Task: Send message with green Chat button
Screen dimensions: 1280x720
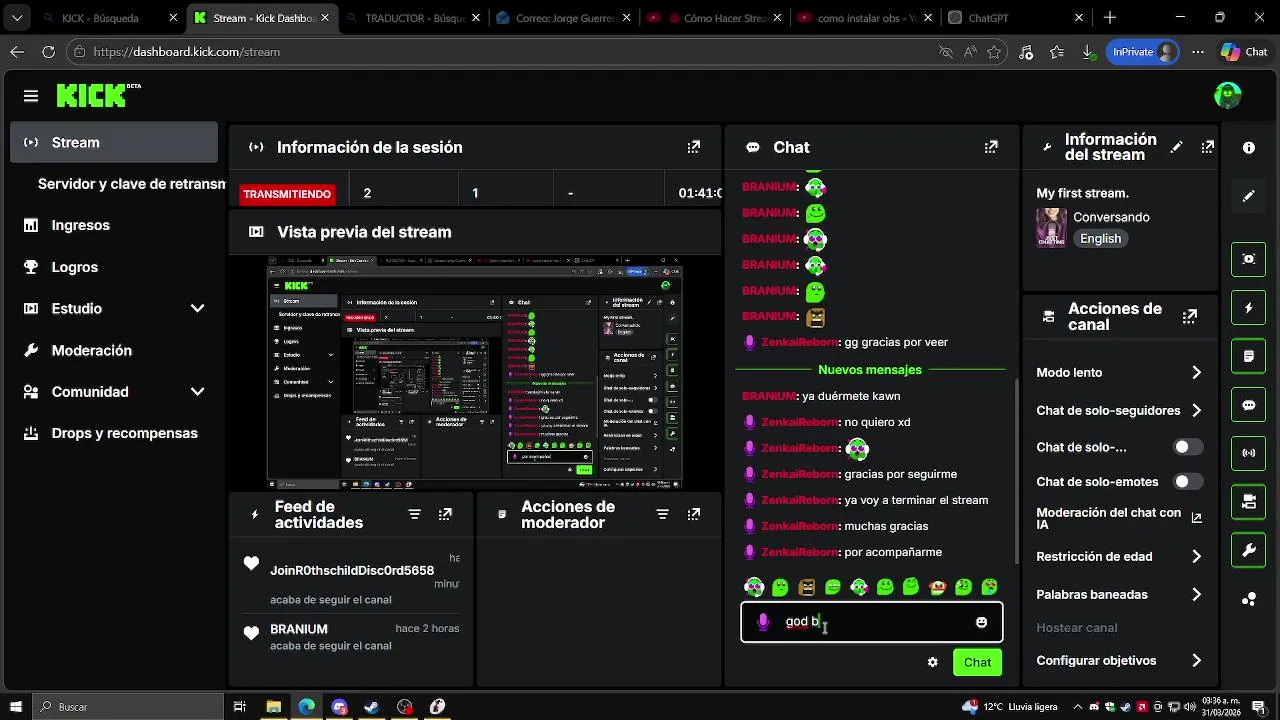Action: (977, 662)
